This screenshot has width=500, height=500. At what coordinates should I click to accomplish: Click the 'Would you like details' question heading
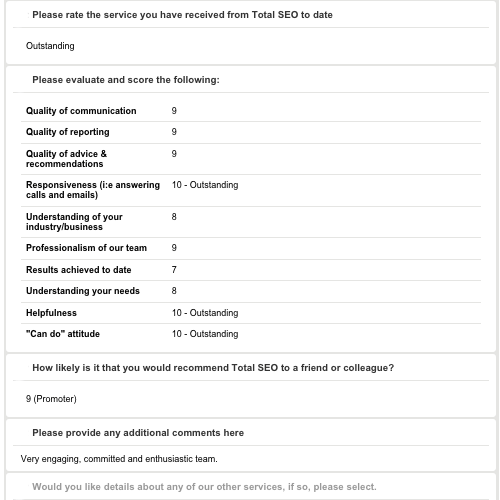click(204, 487)
